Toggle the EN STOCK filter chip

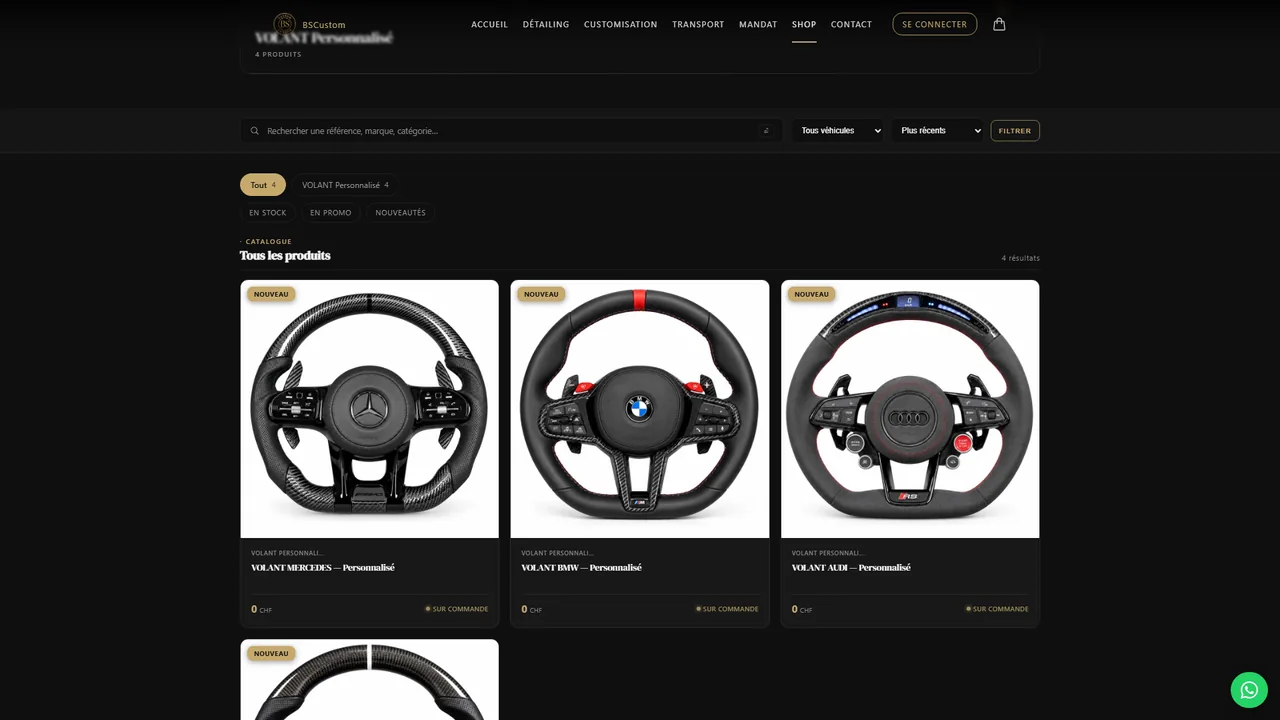point(268,212)
